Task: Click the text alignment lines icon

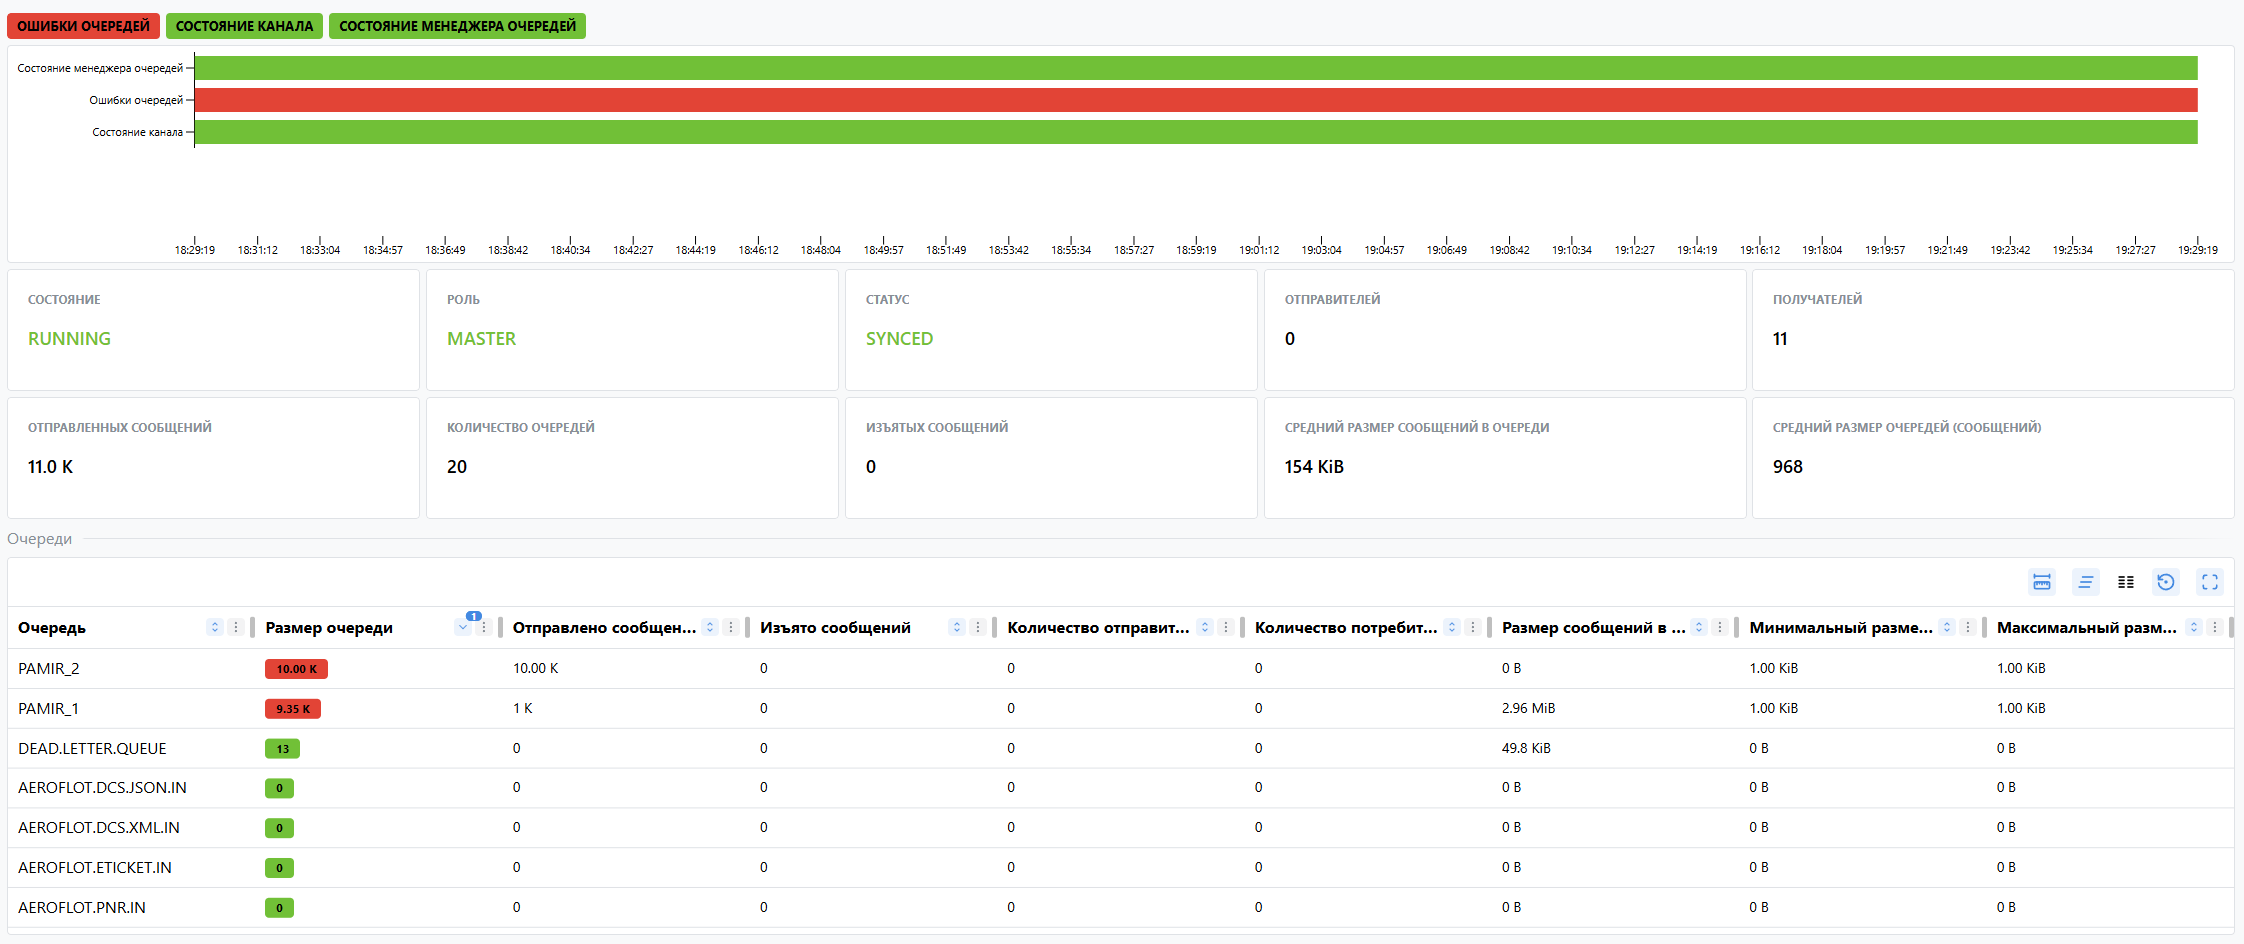Action: point(2085,582)
